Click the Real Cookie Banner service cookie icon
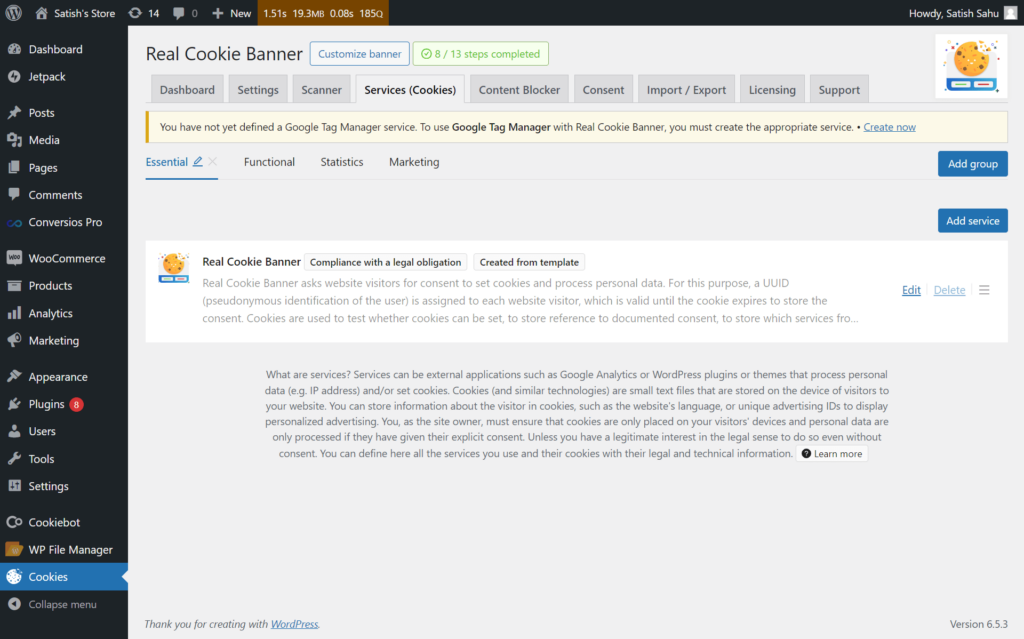This screenshot has height=639, width=1024. [x=174, y=268]
